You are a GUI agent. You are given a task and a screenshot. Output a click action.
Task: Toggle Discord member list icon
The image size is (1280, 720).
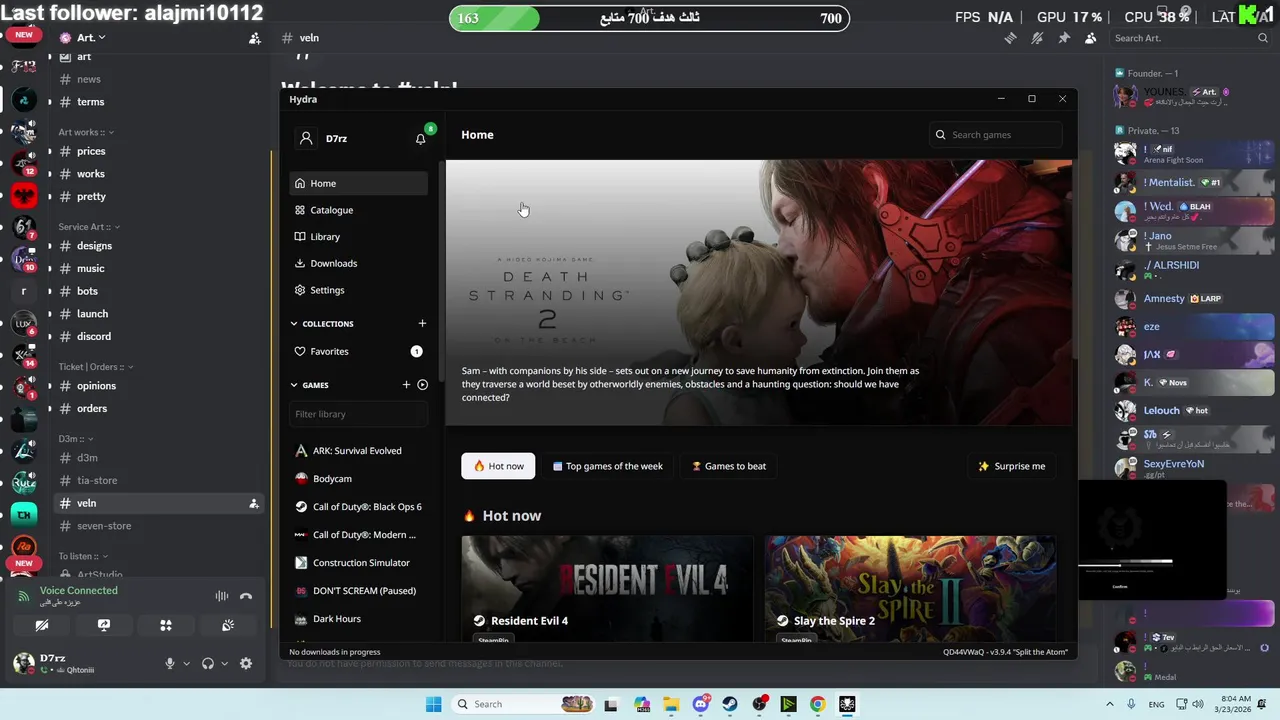1090,38
